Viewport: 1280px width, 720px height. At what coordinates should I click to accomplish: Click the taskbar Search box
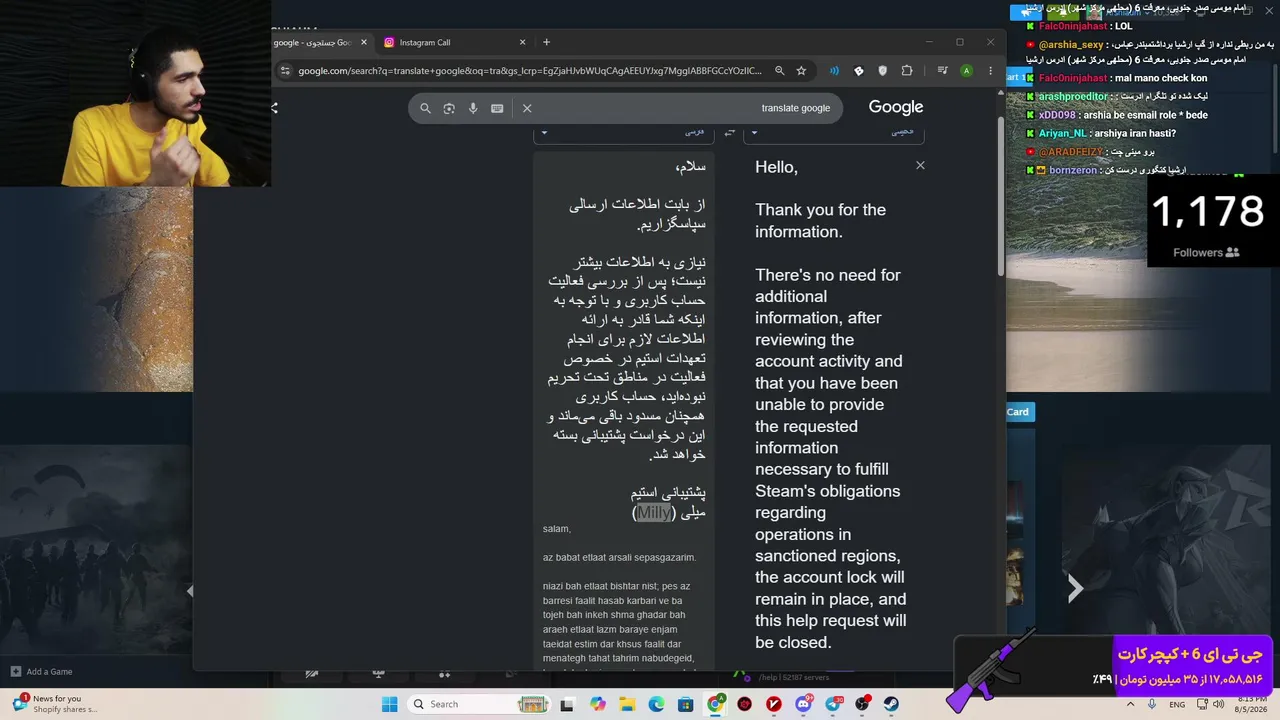pyautogui.click(x=480, y=704)
